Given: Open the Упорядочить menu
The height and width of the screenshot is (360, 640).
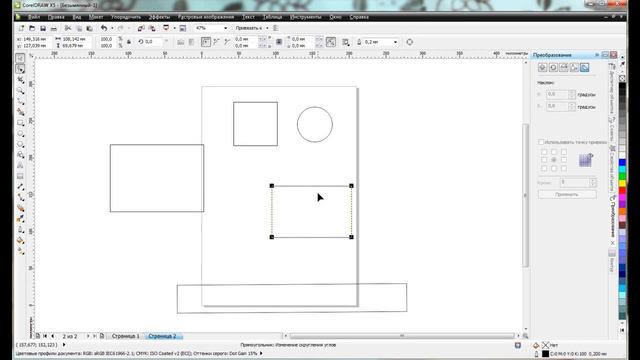Looking at the screenshot, I should [126, 17].
